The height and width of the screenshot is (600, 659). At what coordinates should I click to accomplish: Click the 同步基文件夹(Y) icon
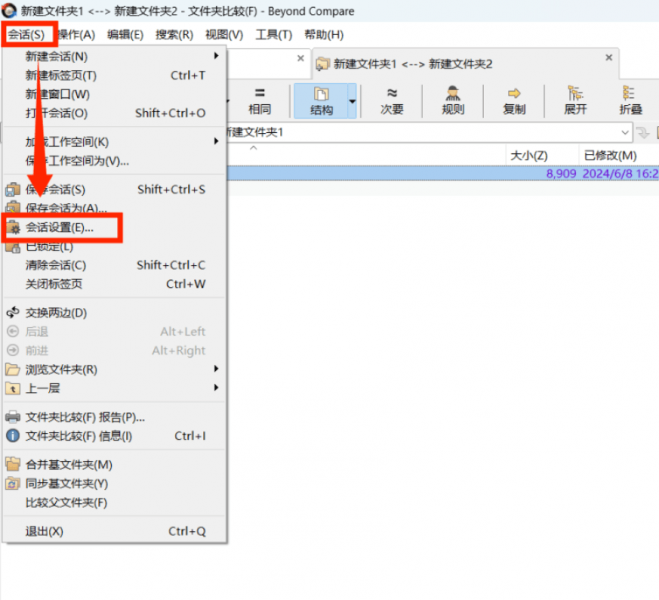(x=13, y=483)
